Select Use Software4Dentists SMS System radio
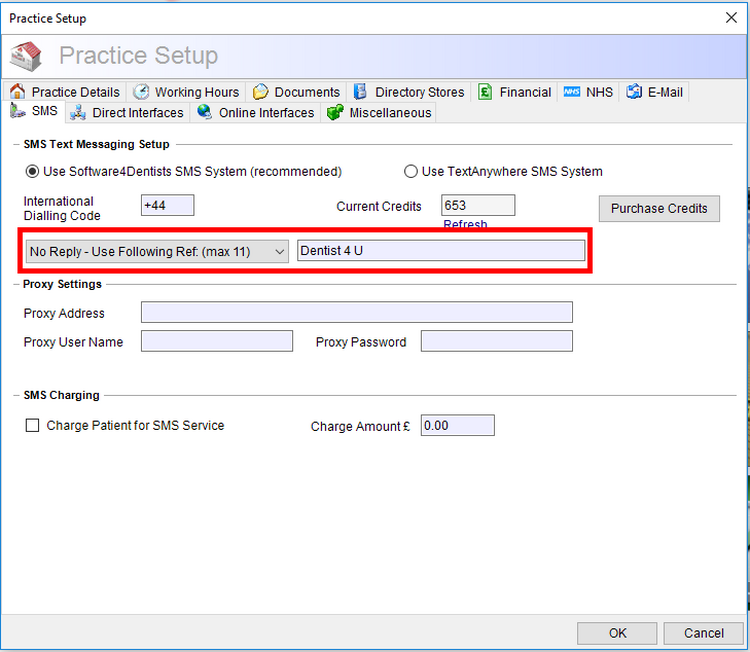Viewport: 750px width, 652px height. click(x=32, y=171)
